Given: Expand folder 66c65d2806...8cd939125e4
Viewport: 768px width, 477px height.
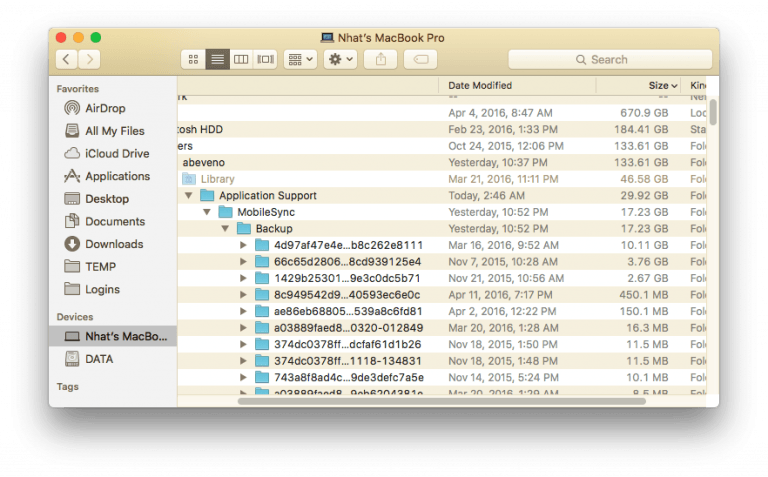Looking at the screenshot, I should coord(243,262).
